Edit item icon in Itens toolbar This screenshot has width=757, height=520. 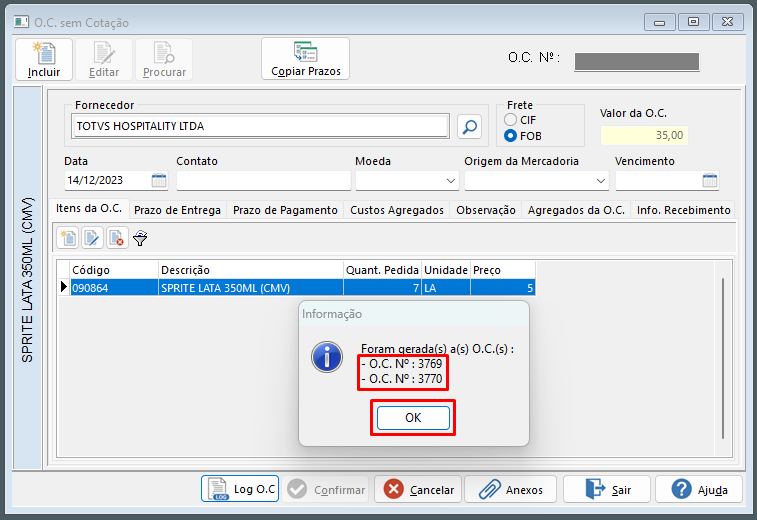pos(92,238)
